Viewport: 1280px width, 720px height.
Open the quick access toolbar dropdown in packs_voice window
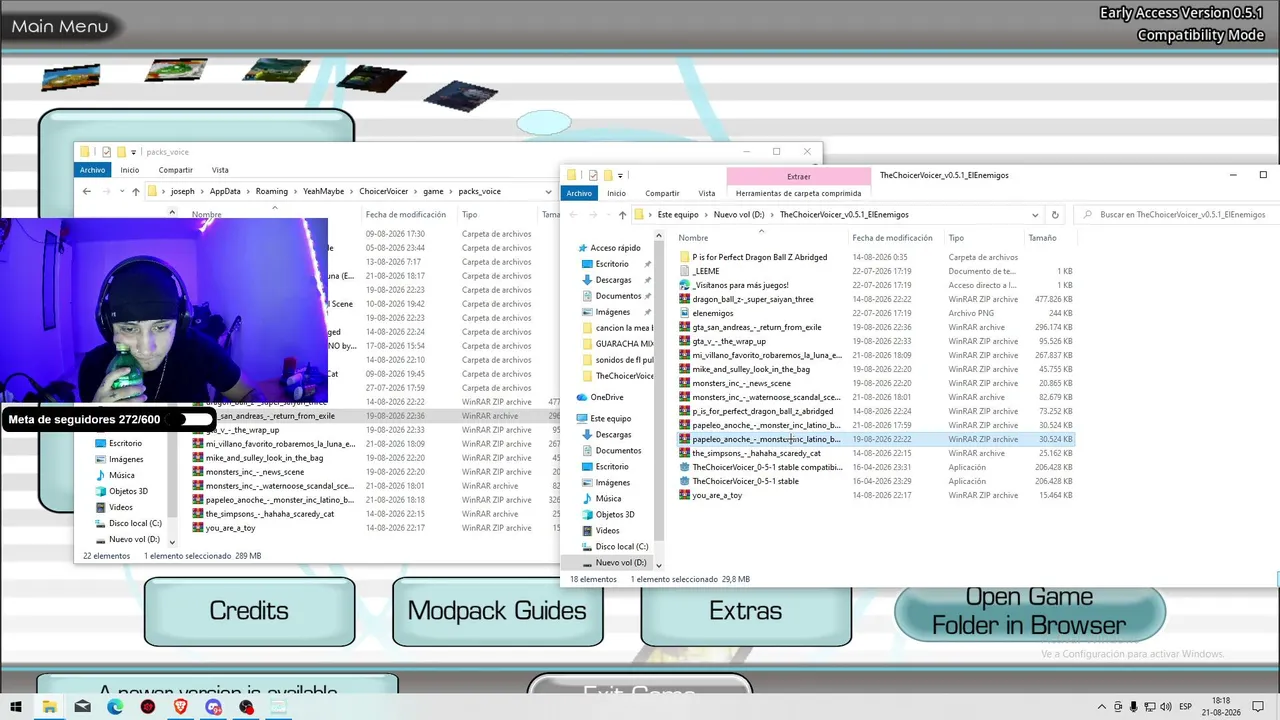click(134, 152)
